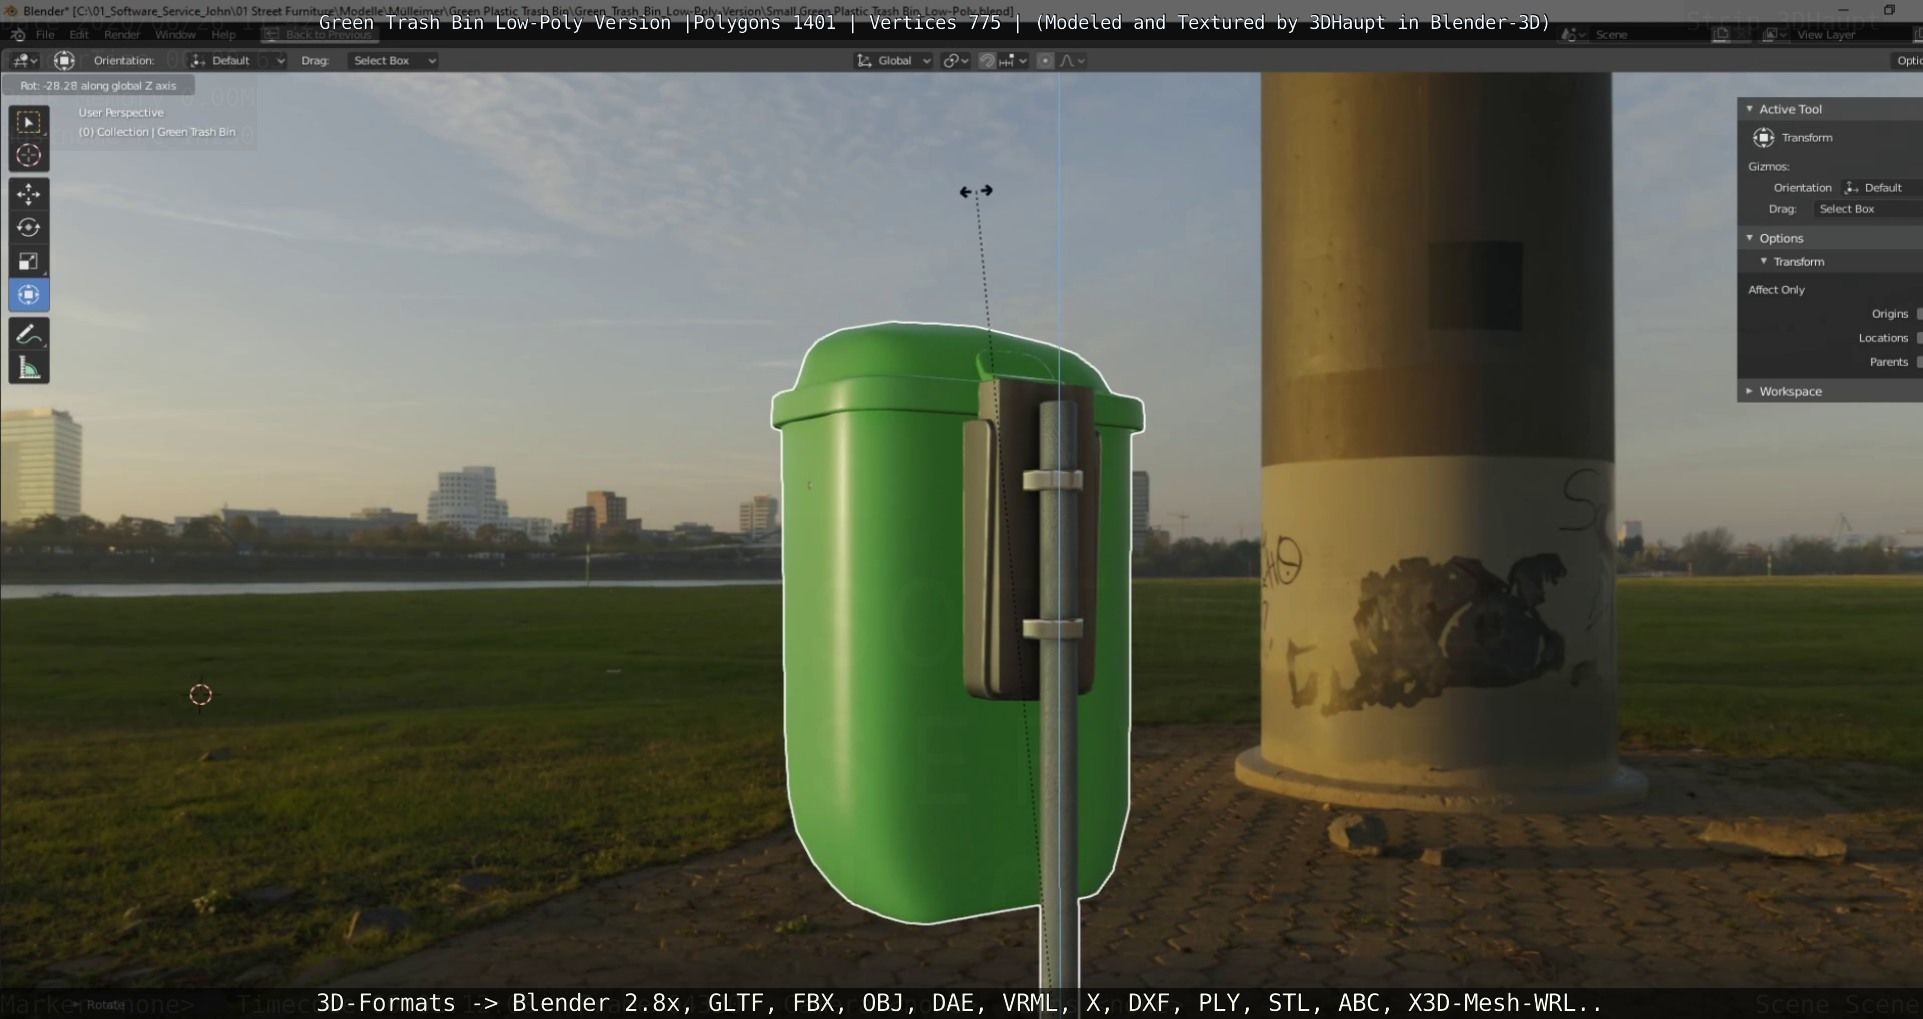Minimize the Blender window
This screenshot has height=1019, width=1923.
pyautogui.click(x=1843, y=10)
